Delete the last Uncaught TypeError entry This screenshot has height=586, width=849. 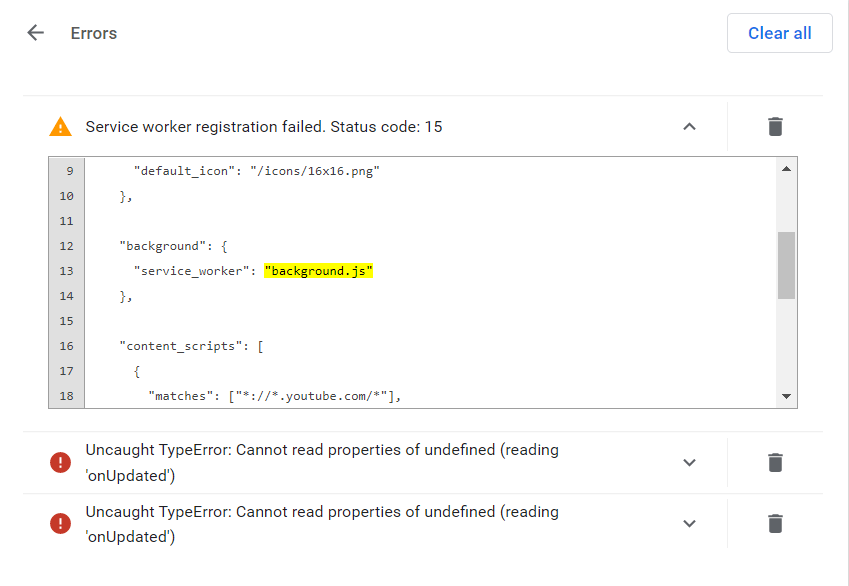coord(775,524)
